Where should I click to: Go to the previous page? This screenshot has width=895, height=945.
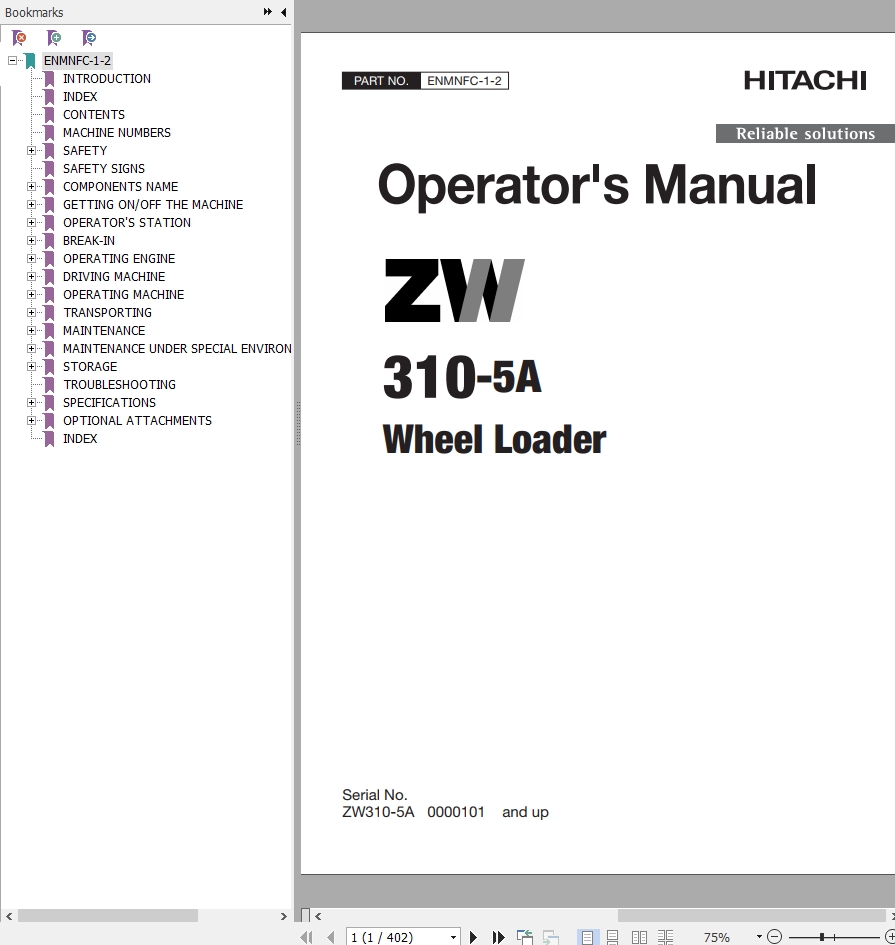pos(331,937)
